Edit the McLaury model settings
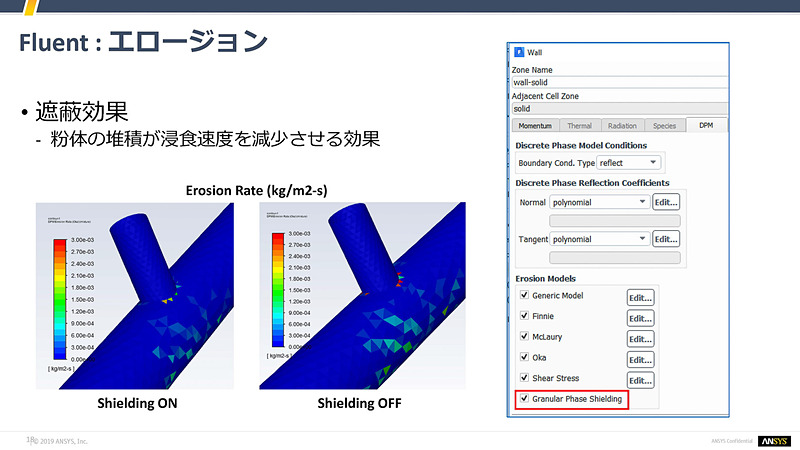This screenshot has height=450, width=800. (640, 339)
